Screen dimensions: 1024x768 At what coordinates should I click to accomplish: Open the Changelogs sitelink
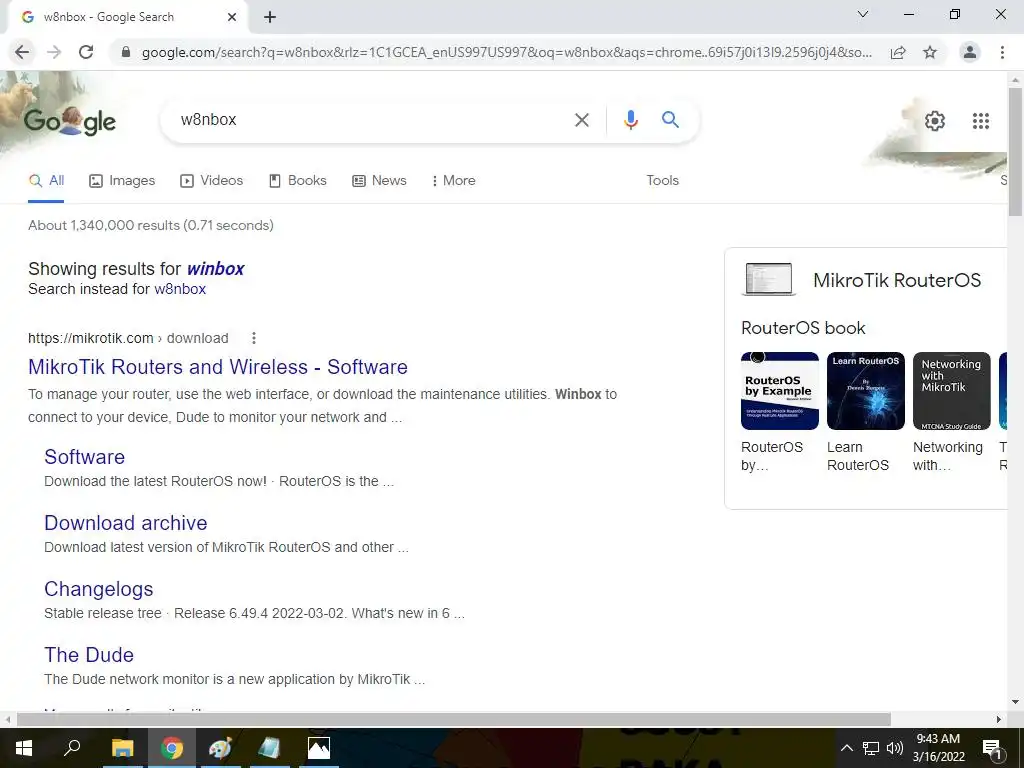click(99, 589)
